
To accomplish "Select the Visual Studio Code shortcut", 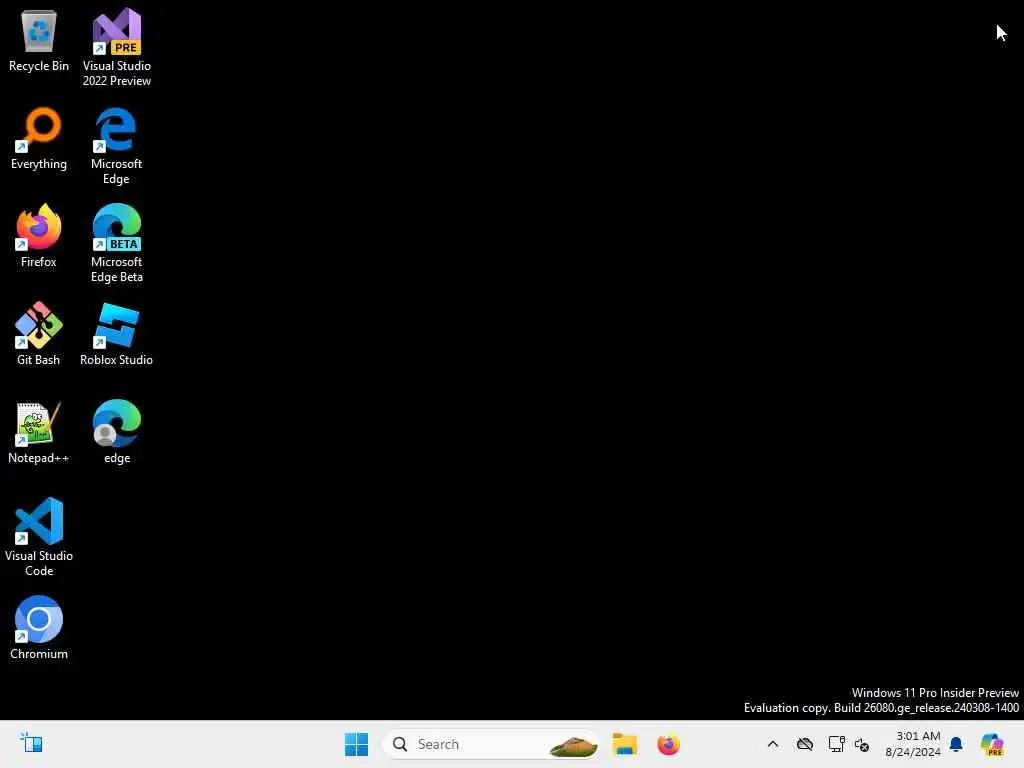I will pos(39,537).
